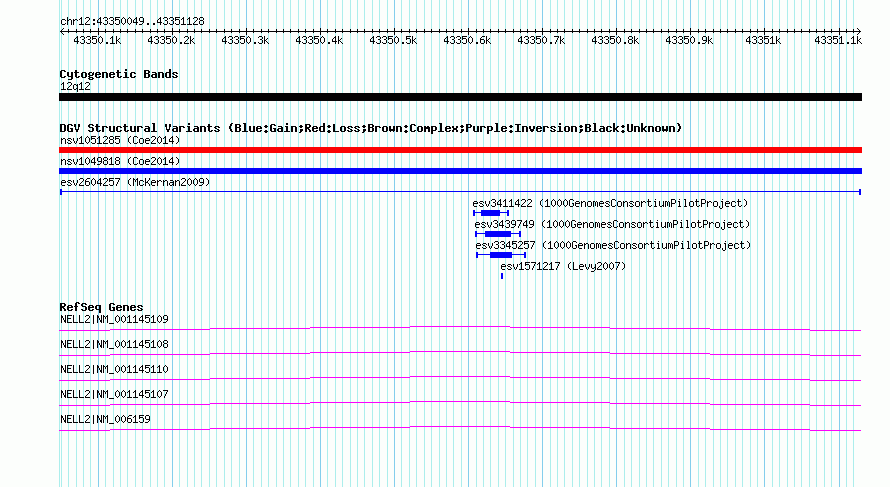The height and width of the screenshot is (487, 890).
Task: Click the 43350.4k ruler tick label
Action: point(319,41)
